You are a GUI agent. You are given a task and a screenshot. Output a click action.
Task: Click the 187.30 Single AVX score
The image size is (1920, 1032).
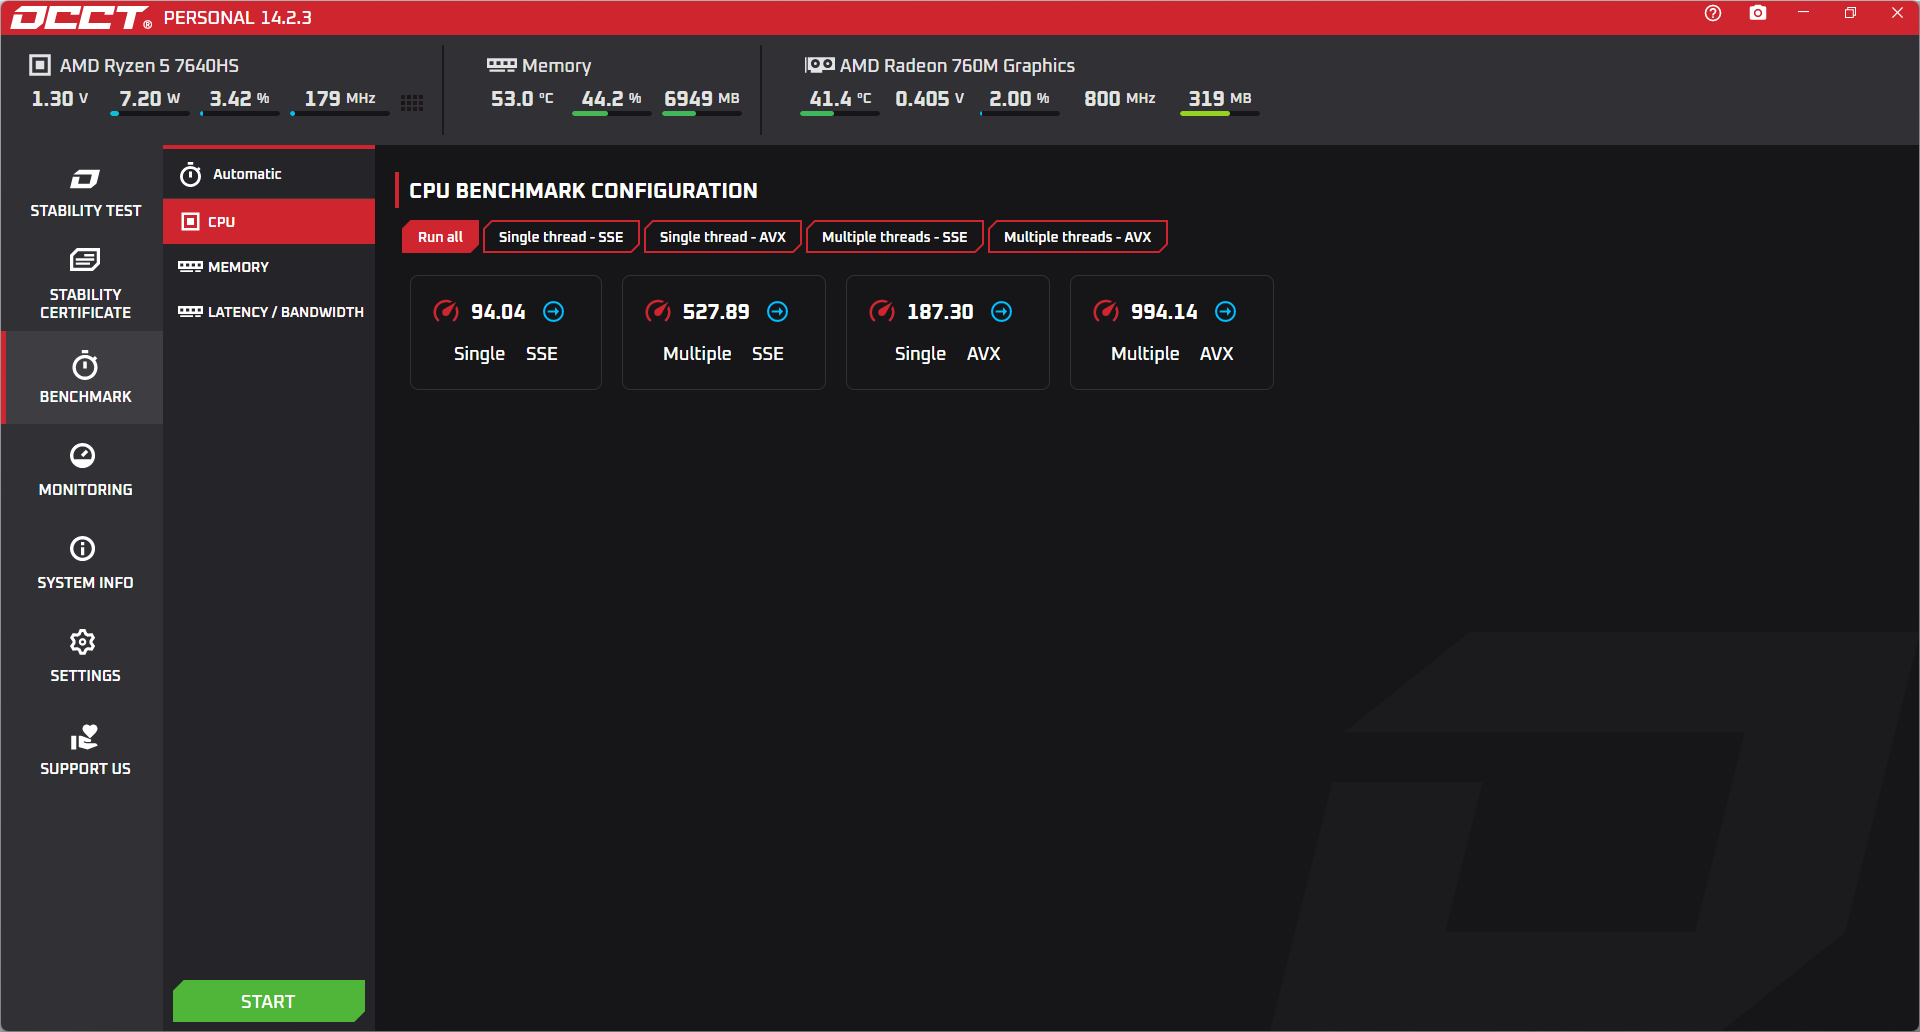tap(940, 312)
